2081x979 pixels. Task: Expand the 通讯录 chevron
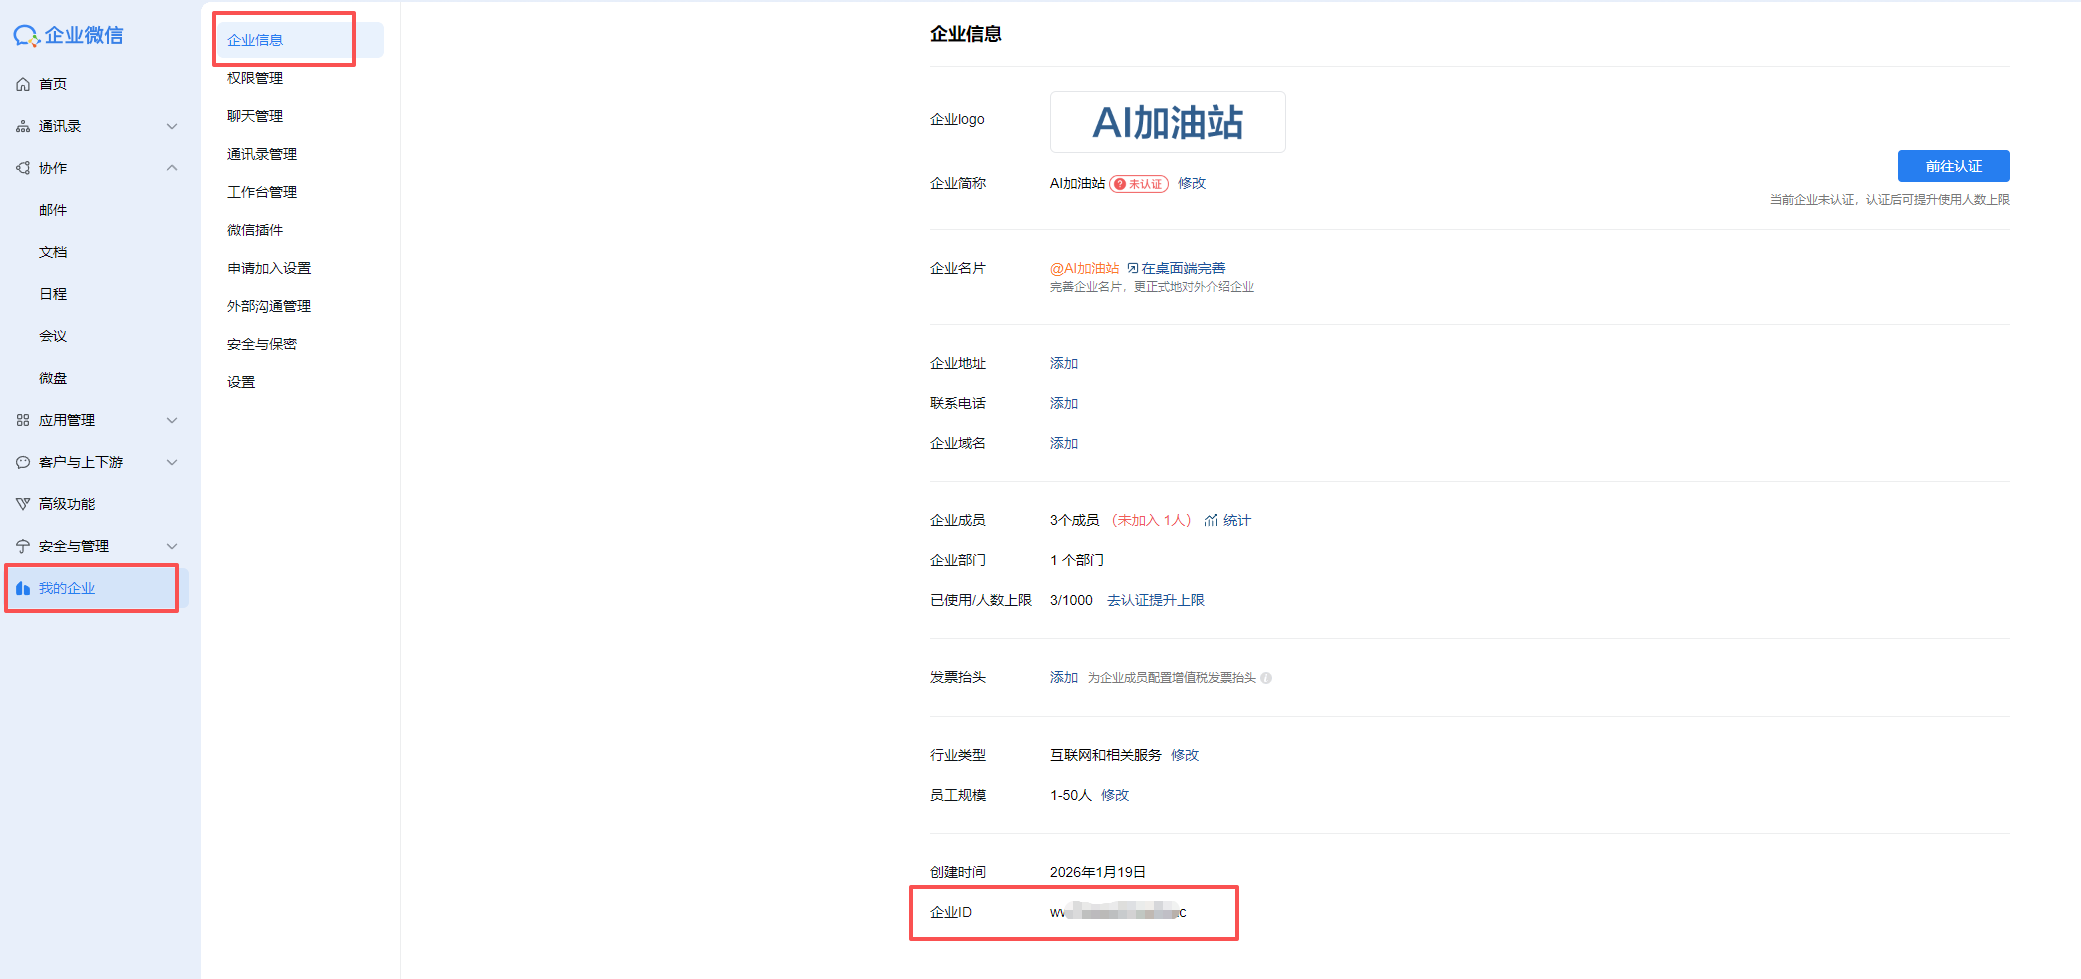(x=172, y=126)
